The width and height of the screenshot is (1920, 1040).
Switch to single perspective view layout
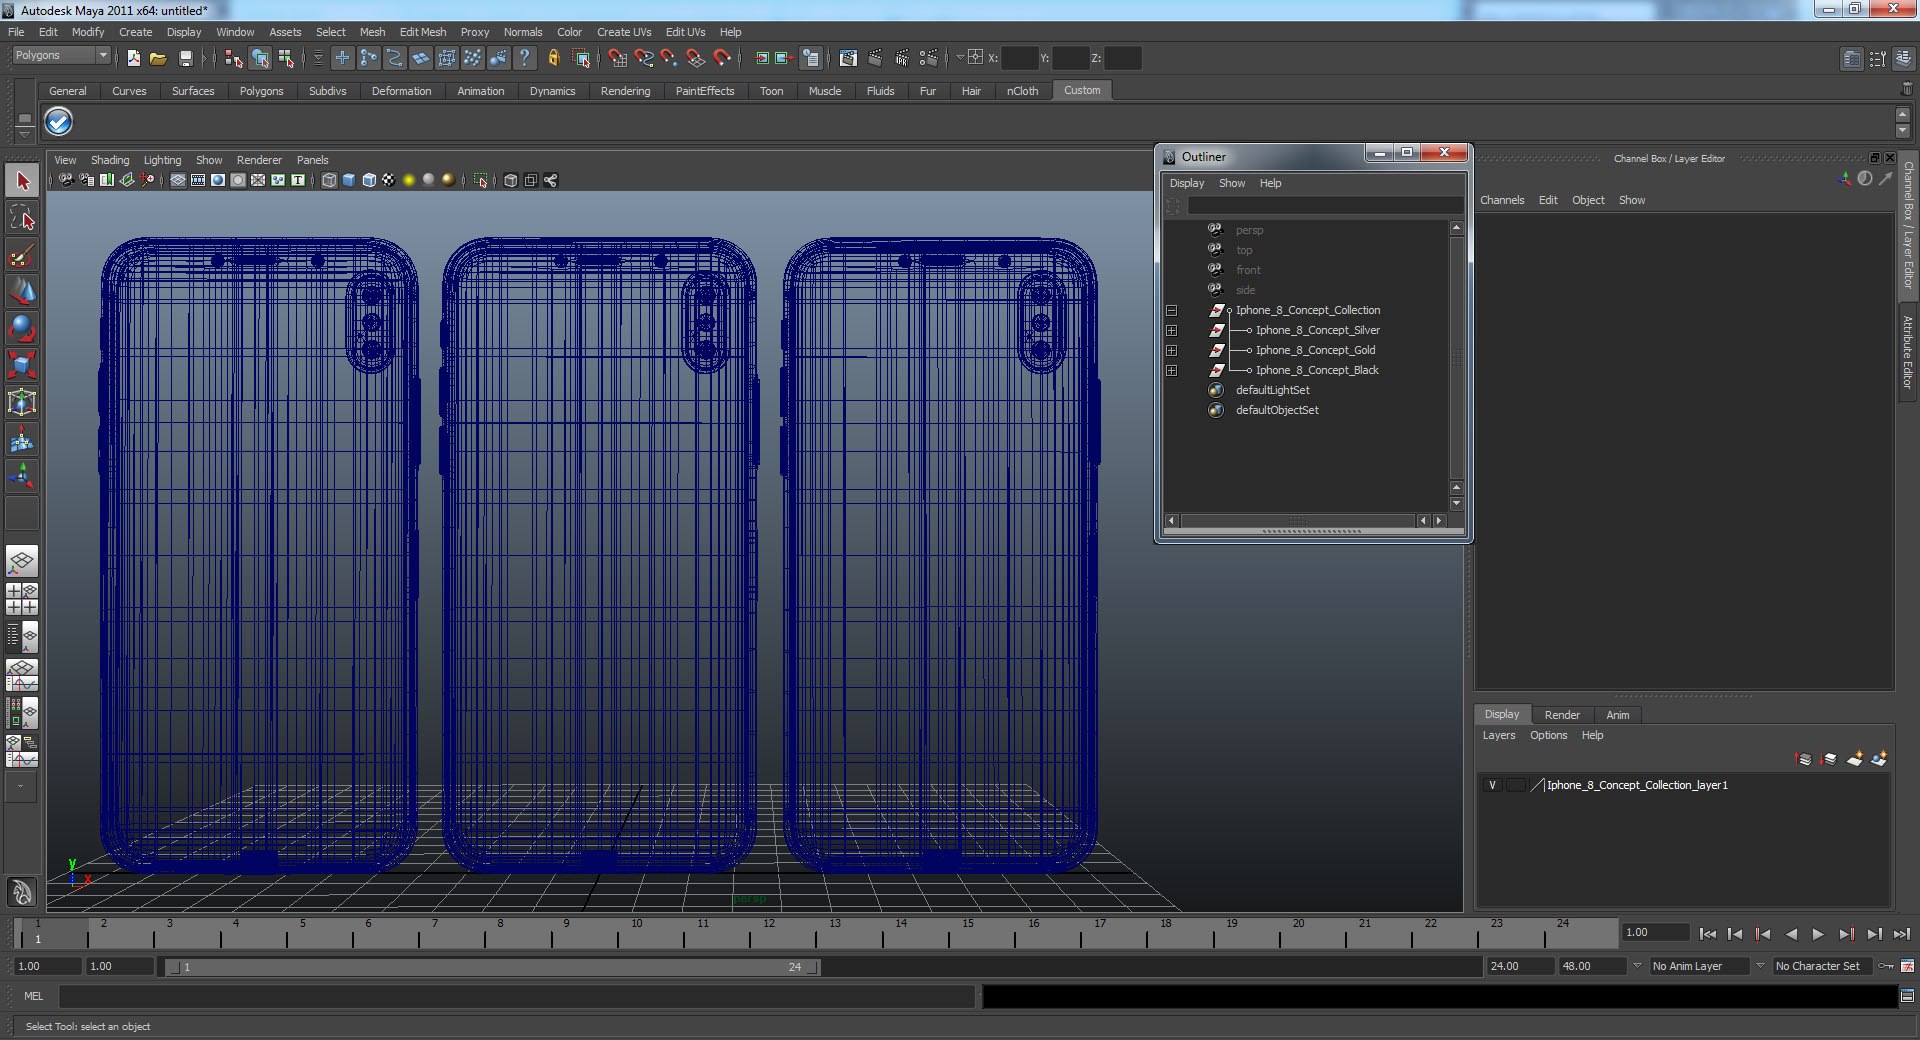point(22,561)
